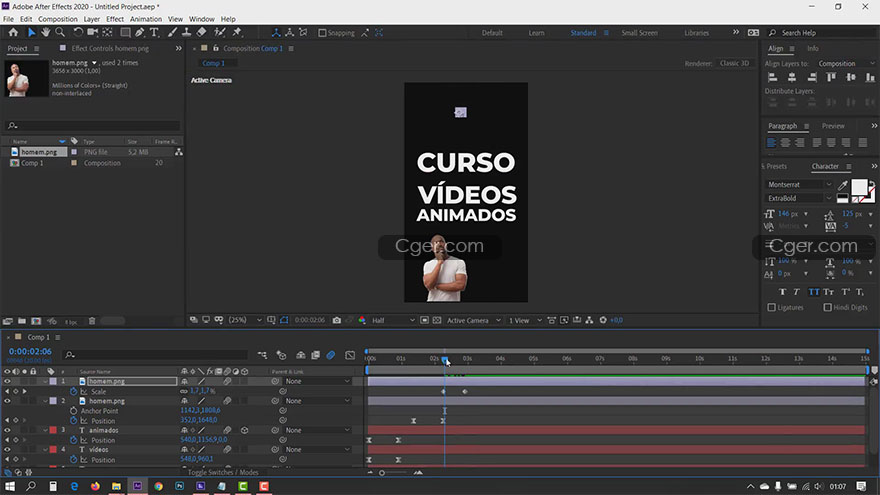Open Windows Start menu
The height and width of the screenshot is (495, 880).
[10, 486]
